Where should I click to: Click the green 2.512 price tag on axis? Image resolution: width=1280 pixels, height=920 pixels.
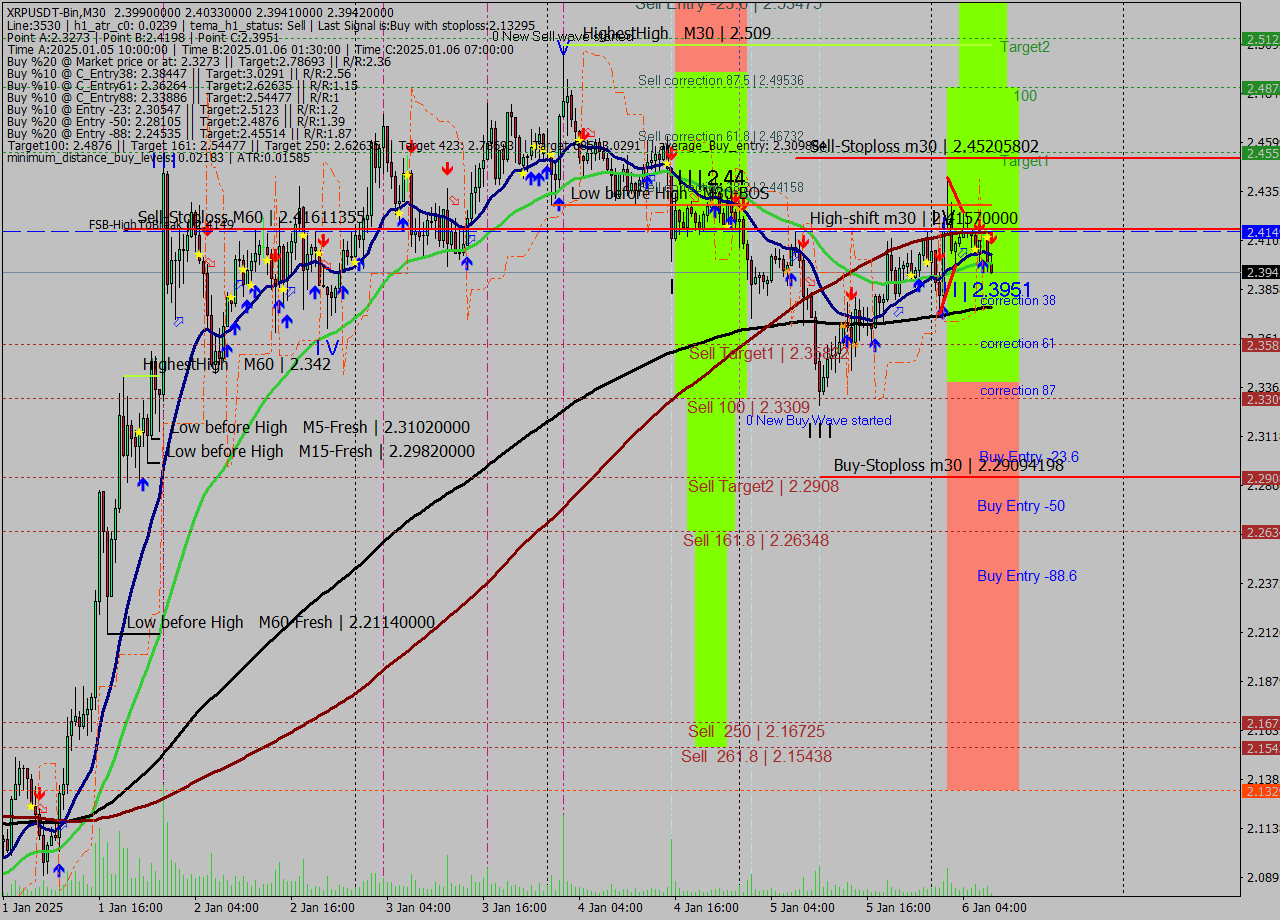point(1260,39)
